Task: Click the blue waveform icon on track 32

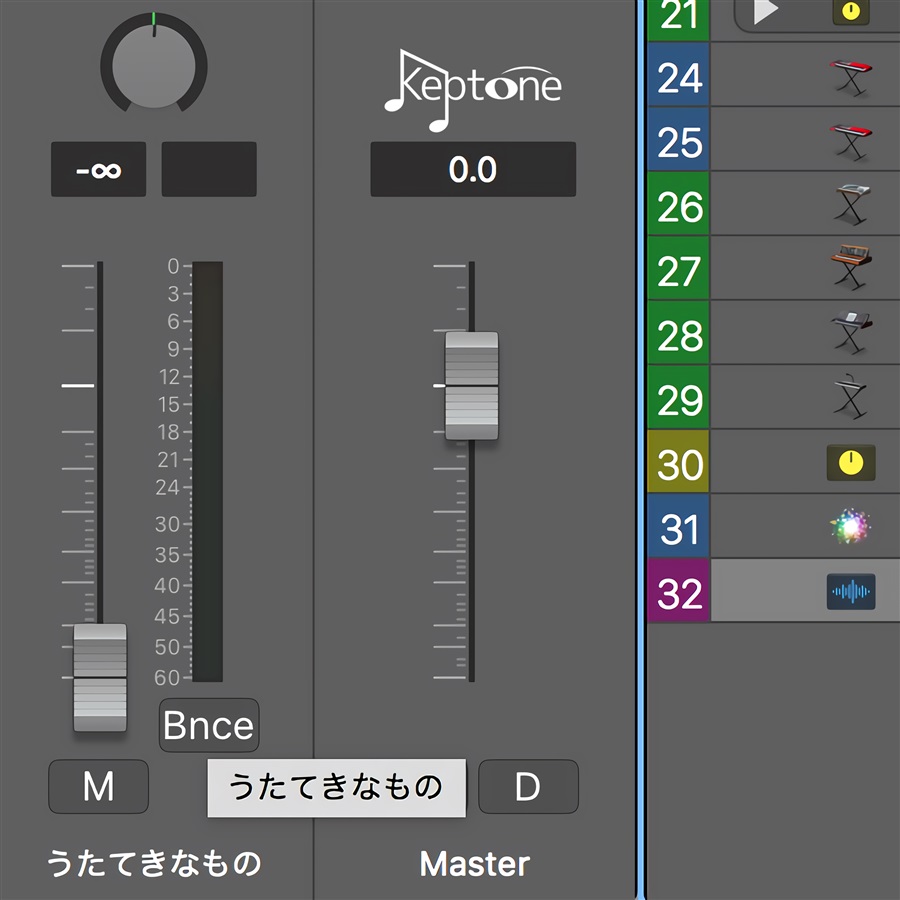Action: pos(851,591)
